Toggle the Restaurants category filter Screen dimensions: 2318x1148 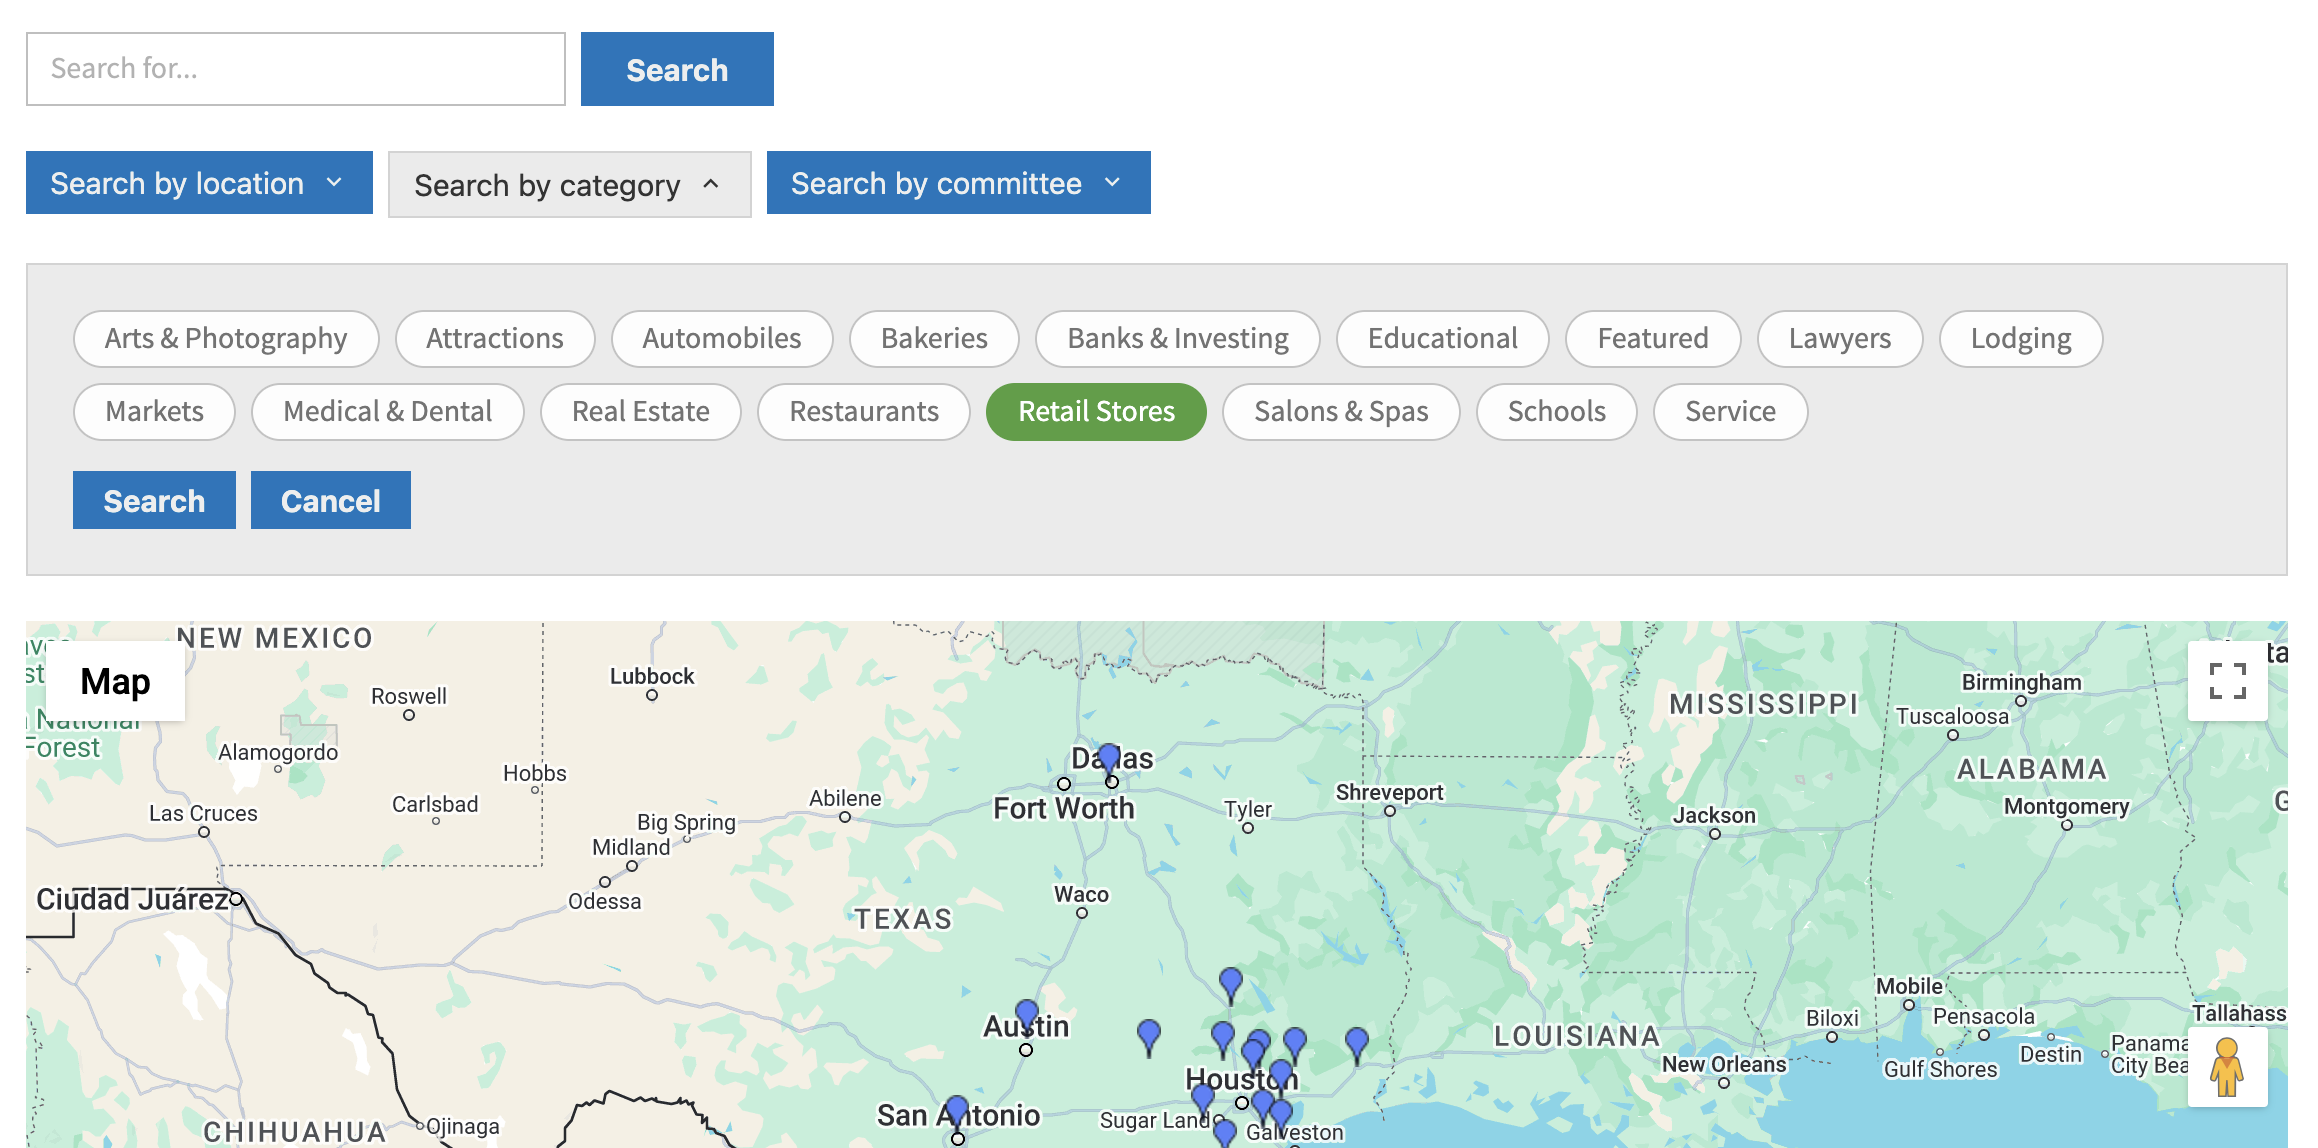[863, 412]
